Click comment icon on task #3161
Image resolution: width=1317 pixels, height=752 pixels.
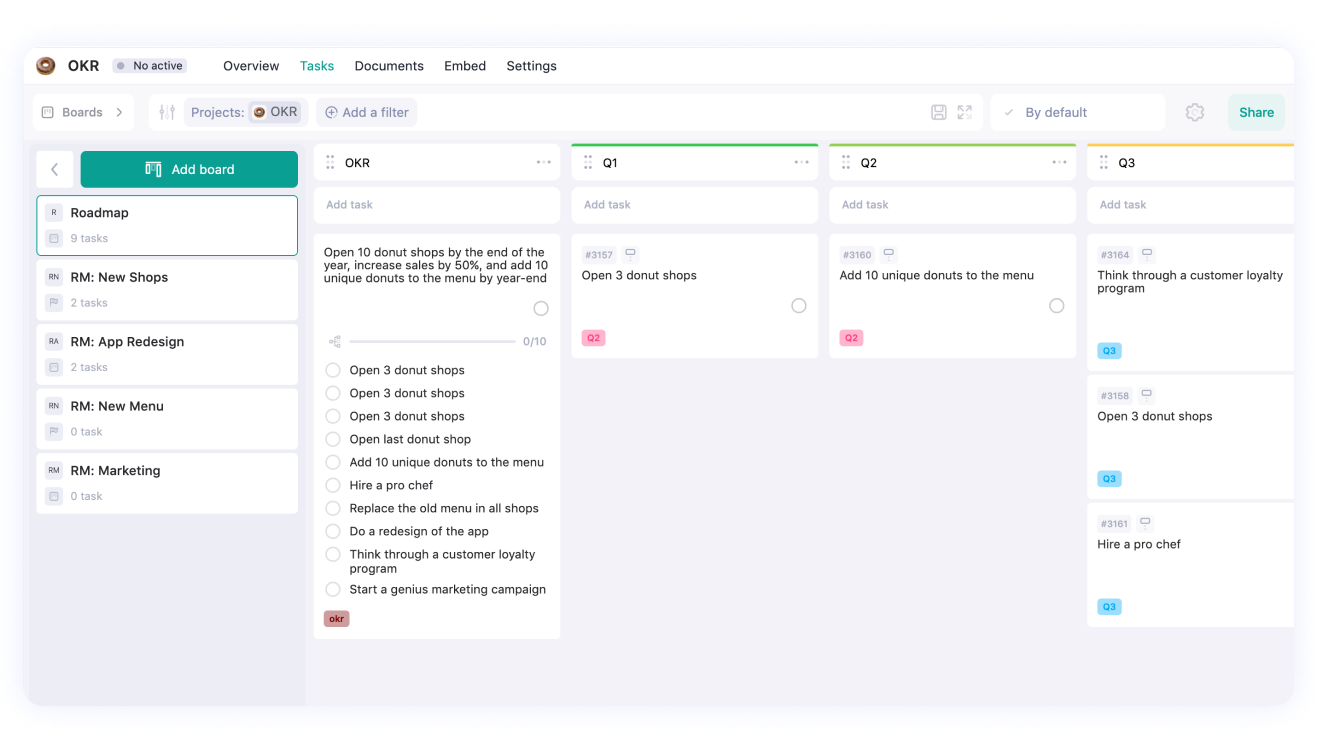pos(1146,523)
